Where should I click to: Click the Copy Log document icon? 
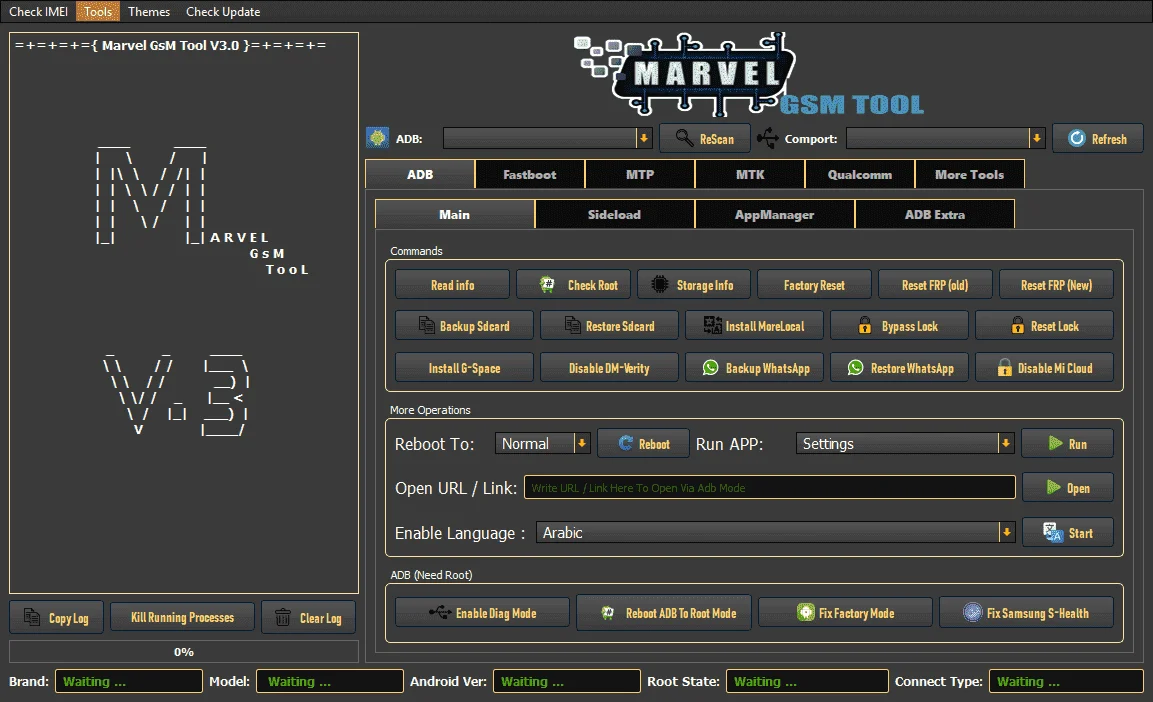click(x=32, y=617)
